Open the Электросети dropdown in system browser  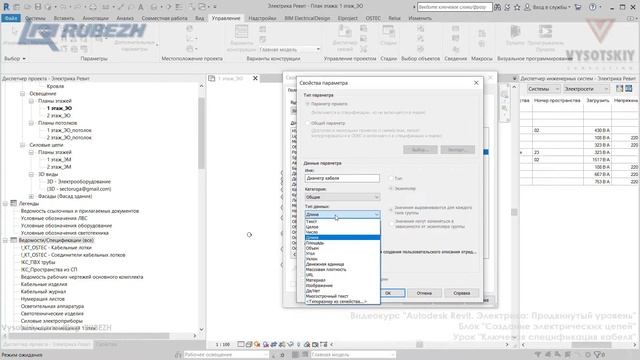pos(586,89)
